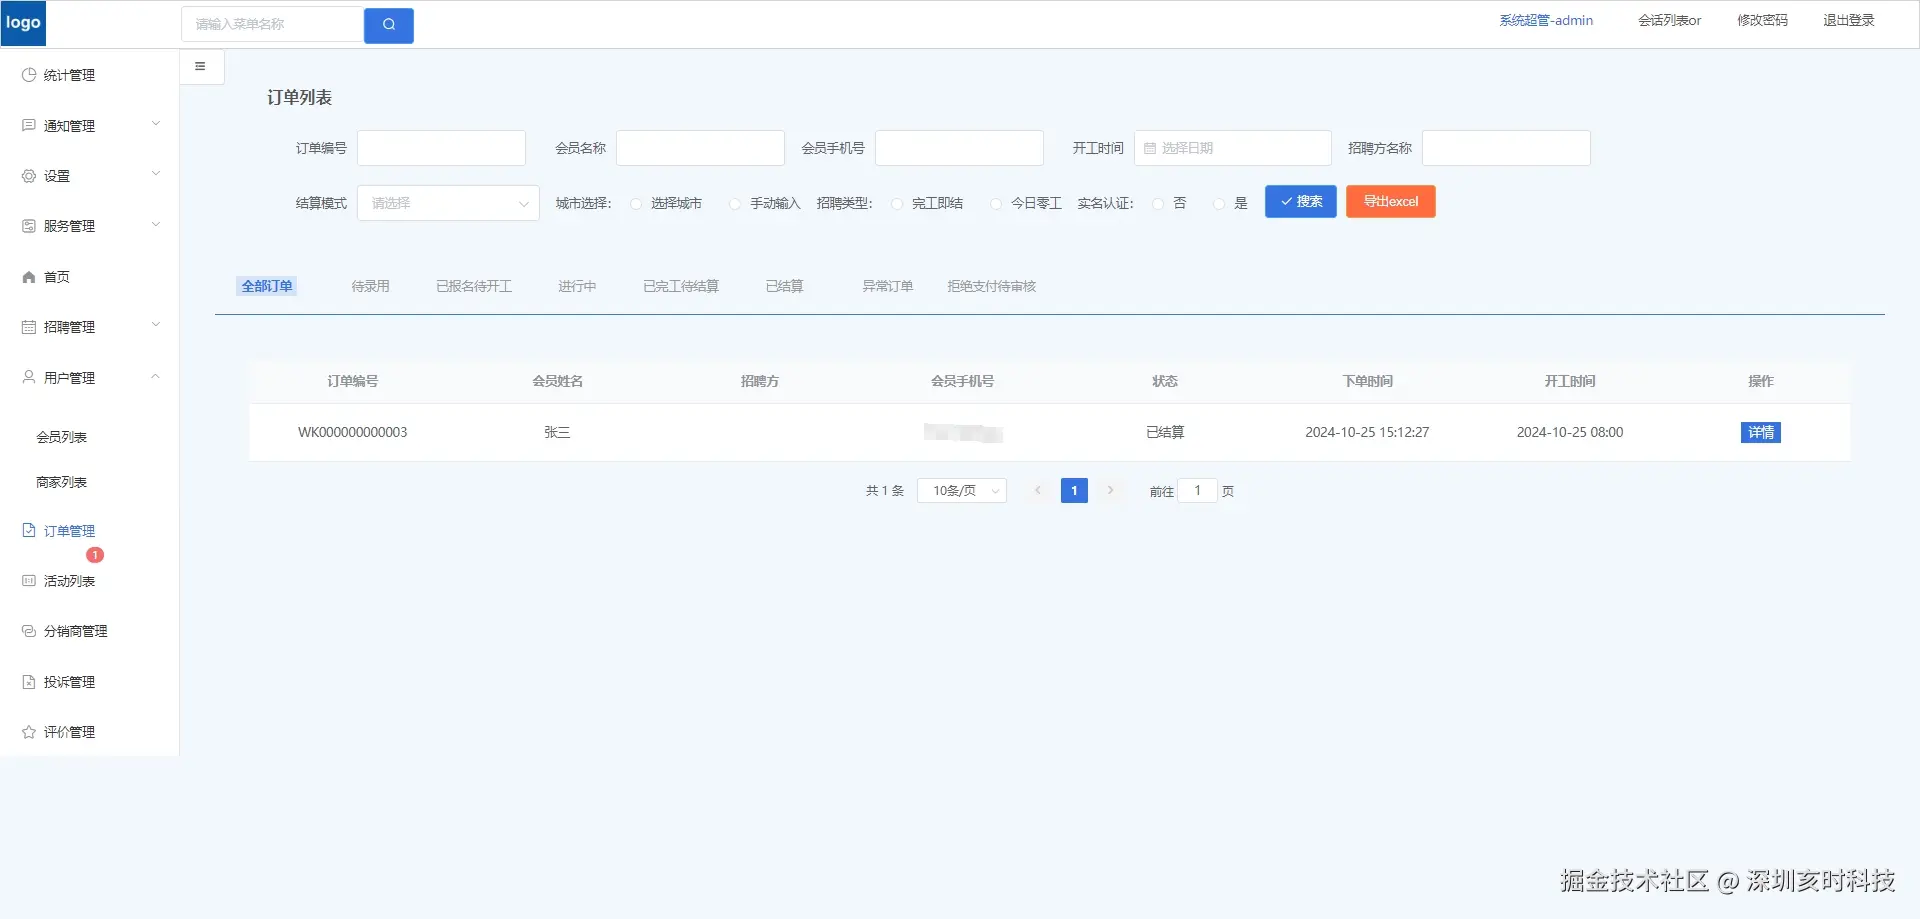Open 详情 for order WK000000000003
This screenshot has height=919, width=1920.
[x=1761, y=433]
